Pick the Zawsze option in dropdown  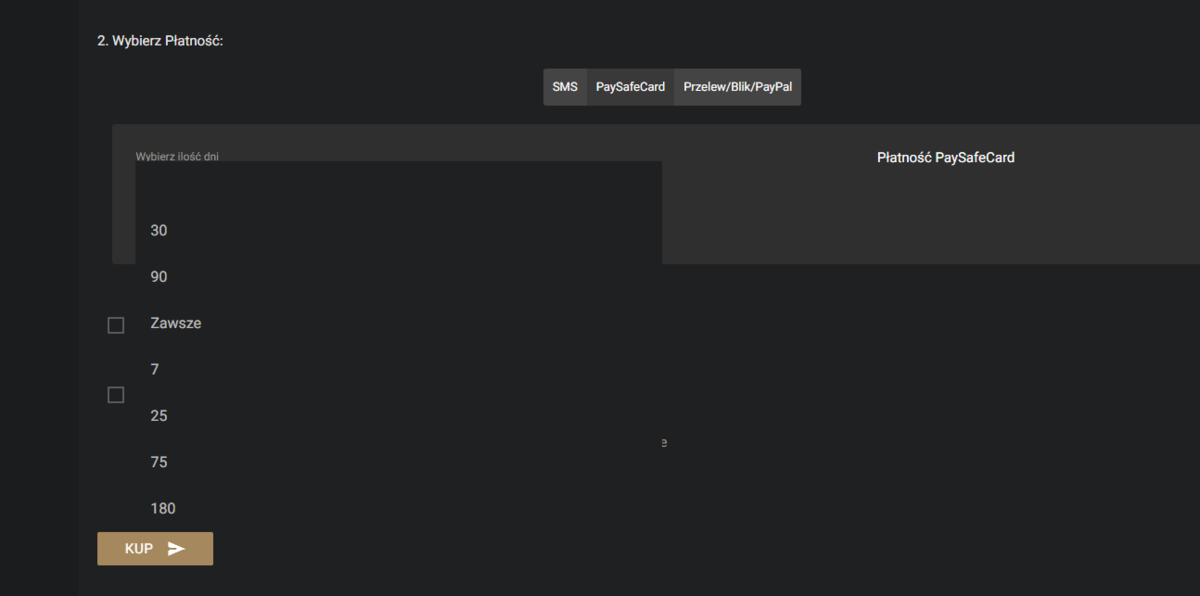coord(398,323)
